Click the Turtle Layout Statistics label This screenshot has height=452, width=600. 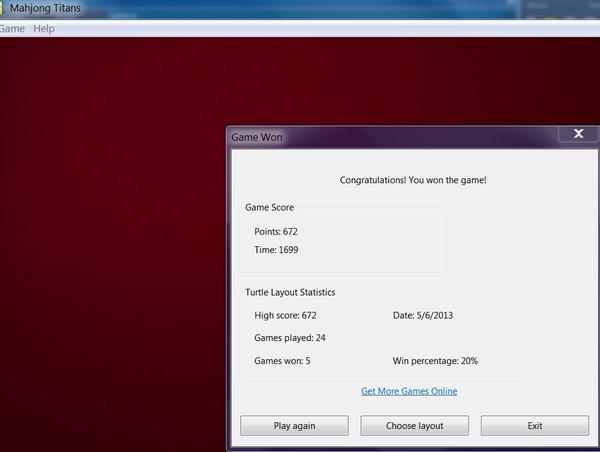click(x=290, y=292)
